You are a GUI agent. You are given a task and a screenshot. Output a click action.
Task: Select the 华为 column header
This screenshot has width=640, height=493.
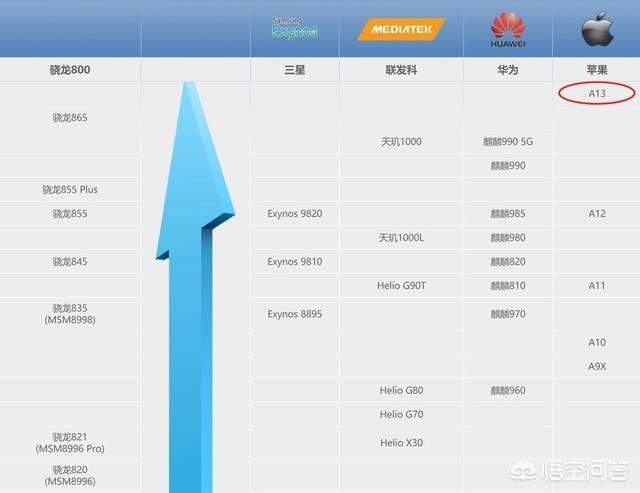508,70
